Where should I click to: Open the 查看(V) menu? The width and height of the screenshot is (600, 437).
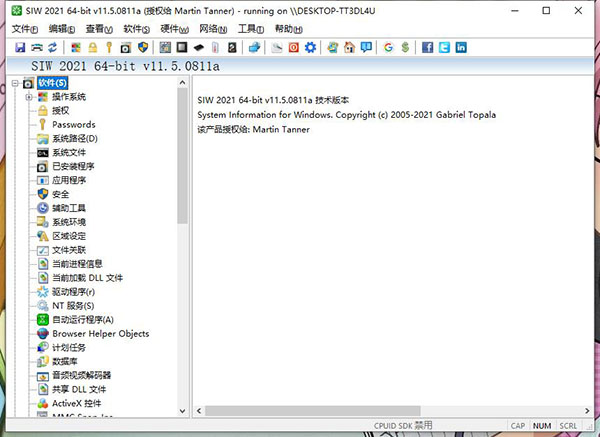coord(99,29)
